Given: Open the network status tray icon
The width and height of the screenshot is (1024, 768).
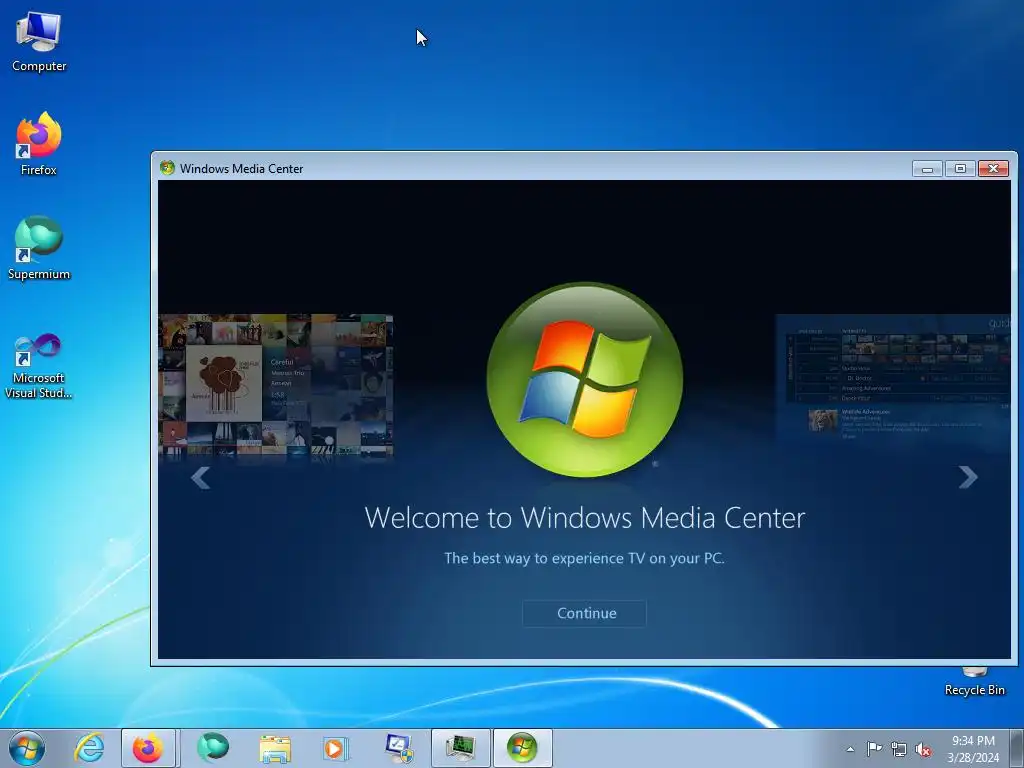Looking at the screenshot, I should (899, 749).
